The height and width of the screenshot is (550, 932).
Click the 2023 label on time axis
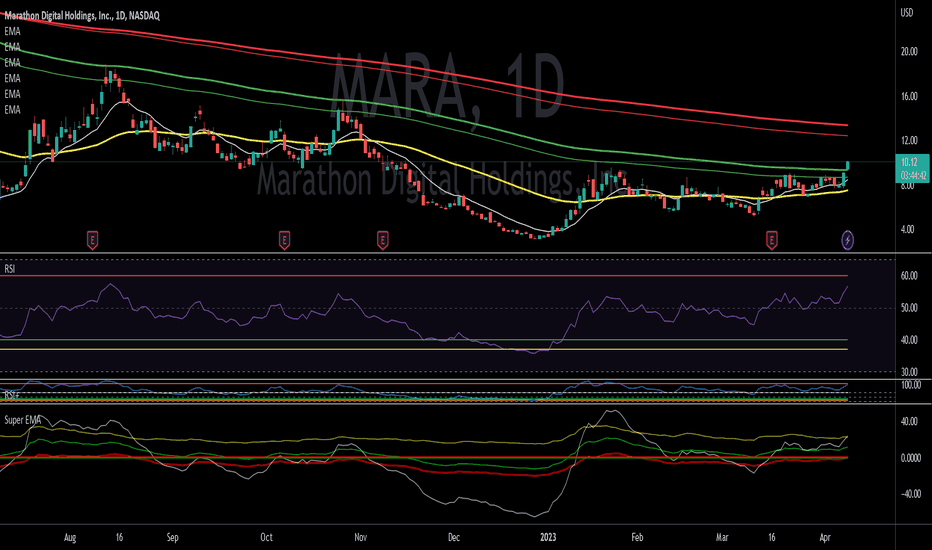(548, 538)
